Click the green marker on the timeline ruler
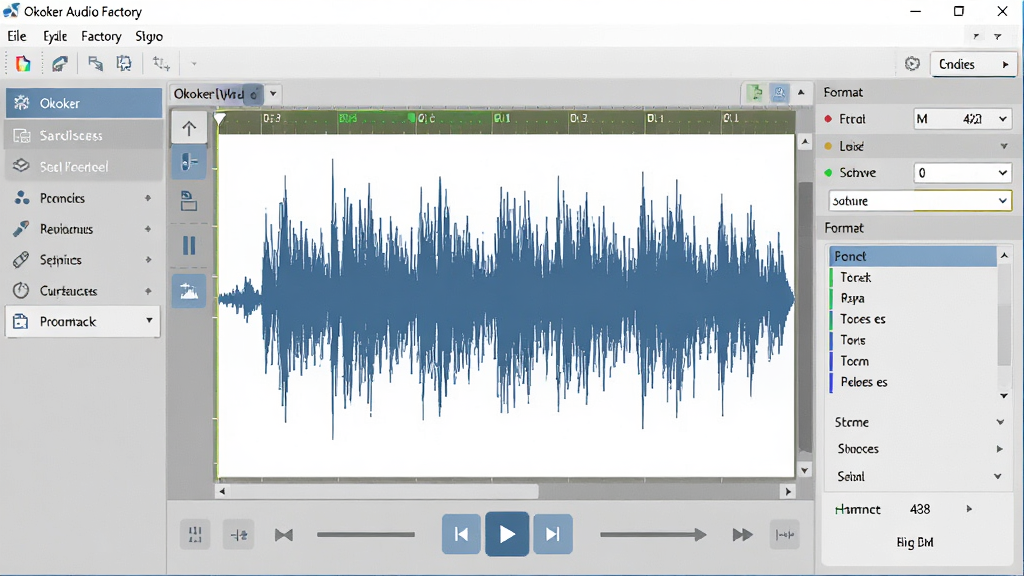This screenshot has width=1024, height=576. (x=411, y=118)
